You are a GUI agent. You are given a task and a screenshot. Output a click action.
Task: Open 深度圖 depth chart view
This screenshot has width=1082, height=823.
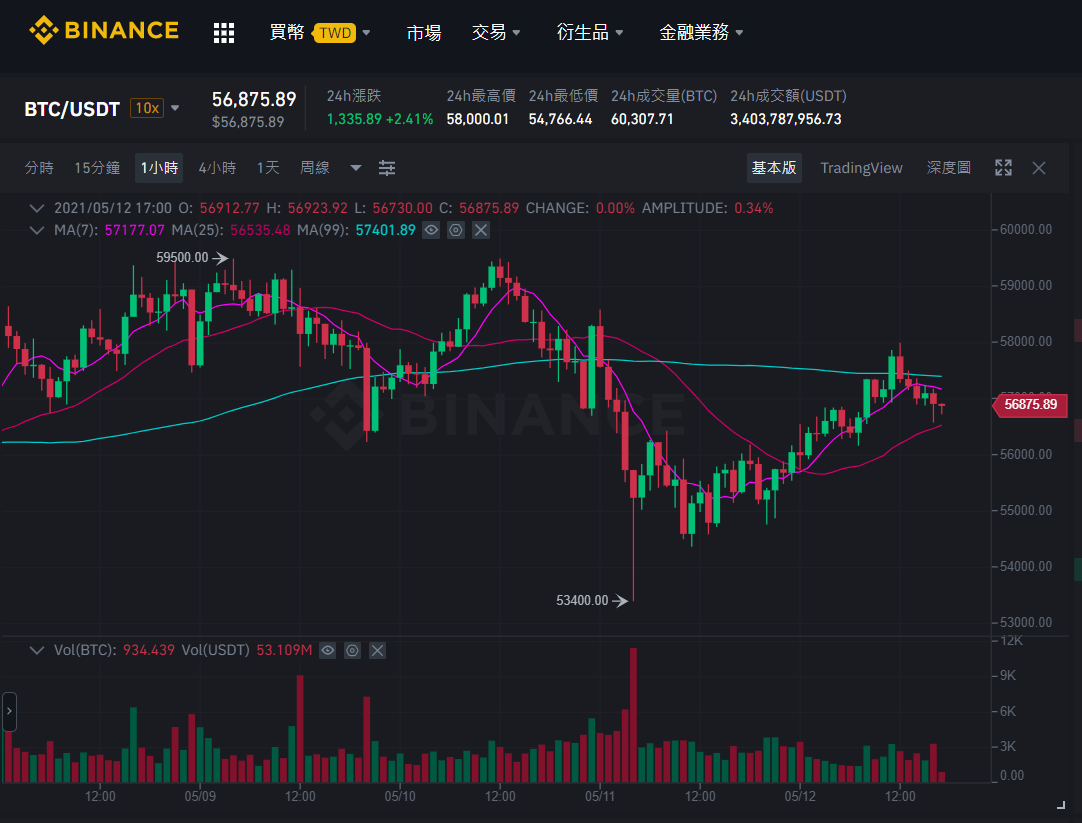(x=948, y=168)
